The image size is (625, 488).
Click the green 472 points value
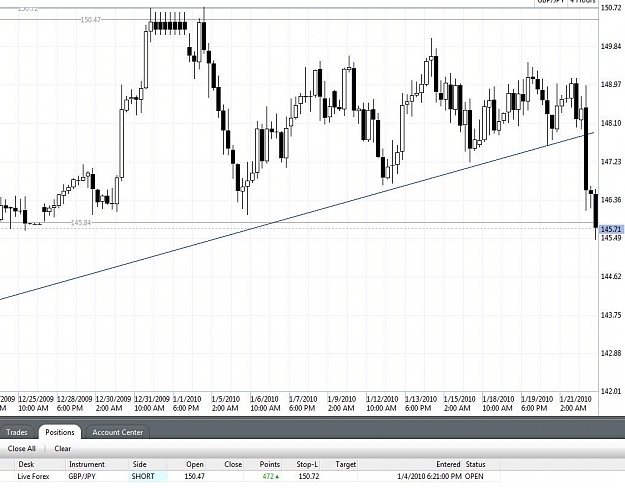[x=271, y=476]
